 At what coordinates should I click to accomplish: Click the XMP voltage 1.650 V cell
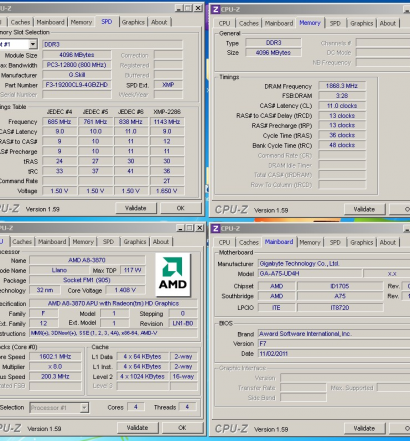pyautogui.click(x=167, y=191)
